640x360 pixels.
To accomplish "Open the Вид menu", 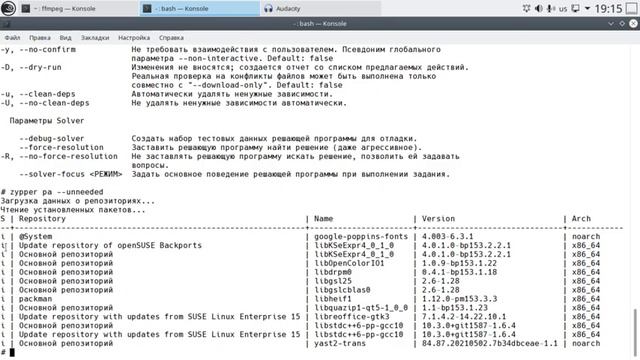I will click(65, 38).
